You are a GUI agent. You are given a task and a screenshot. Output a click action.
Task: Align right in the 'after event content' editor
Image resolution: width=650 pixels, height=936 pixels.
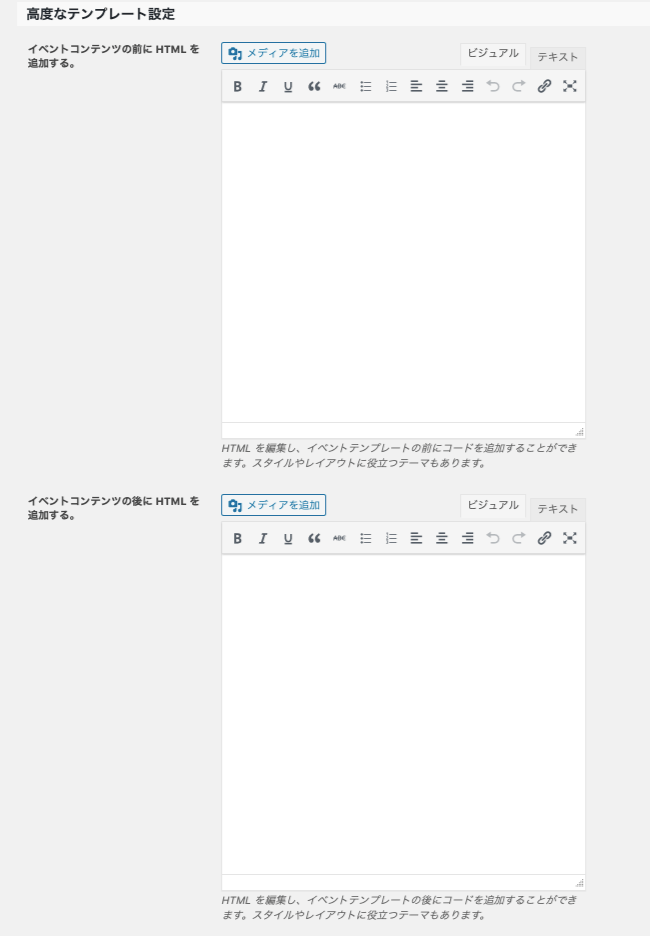click(x=467, y=538)
